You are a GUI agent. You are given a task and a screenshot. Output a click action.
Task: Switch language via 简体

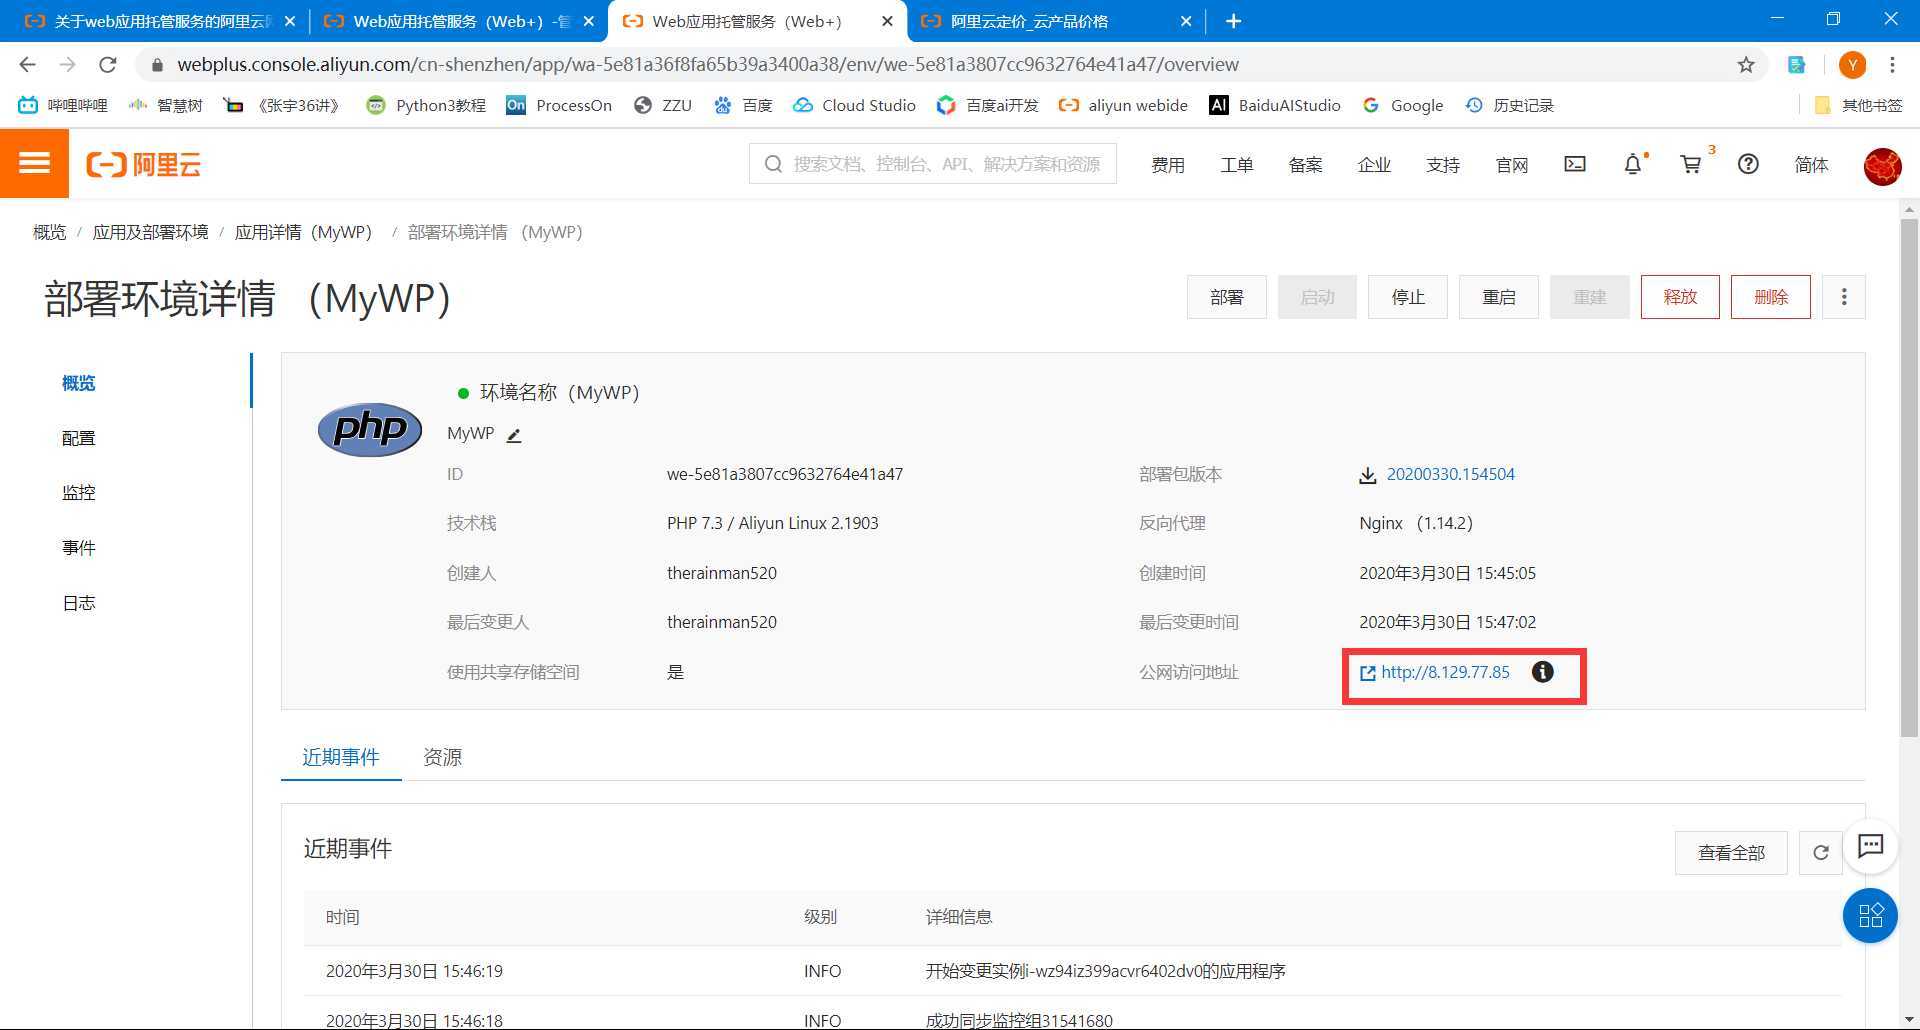[1811, 165]
